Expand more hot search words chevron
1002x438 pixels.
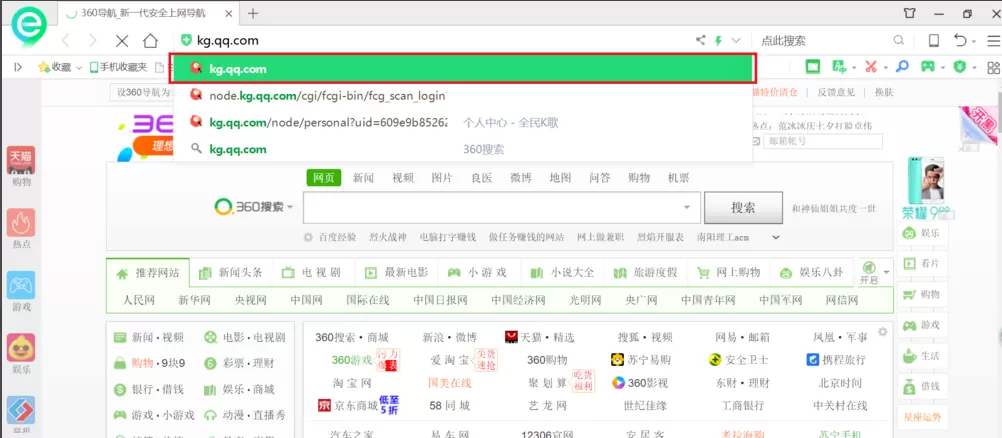tap(776, 237)
